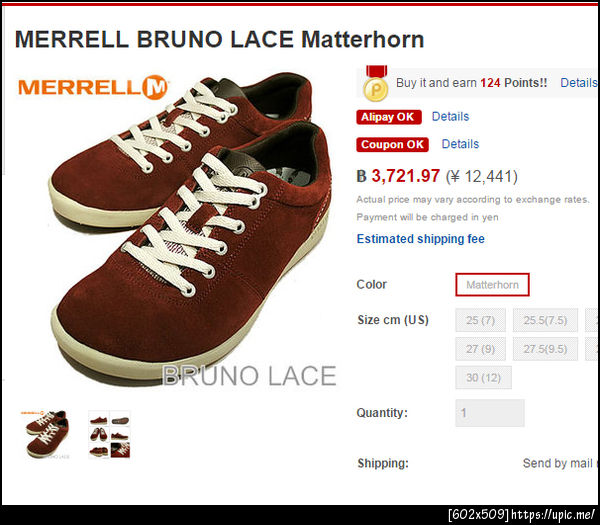Select the first shoe pair thumbnail
Image resolution: width=600 pixels, height=525 pixels.
(x=46, y=434)
